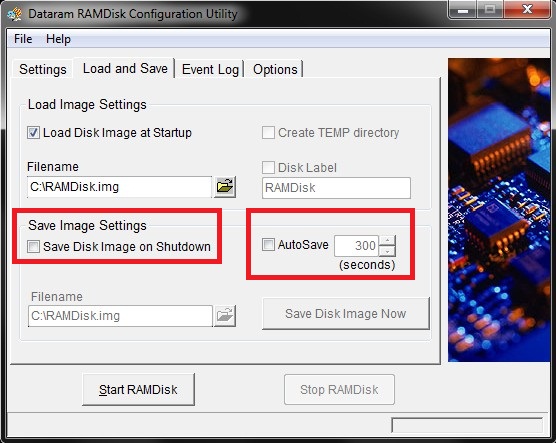Viewport: 556px width, 443px height.
Task: Tick the Disk Label checkbox
Action: [268, 167]
